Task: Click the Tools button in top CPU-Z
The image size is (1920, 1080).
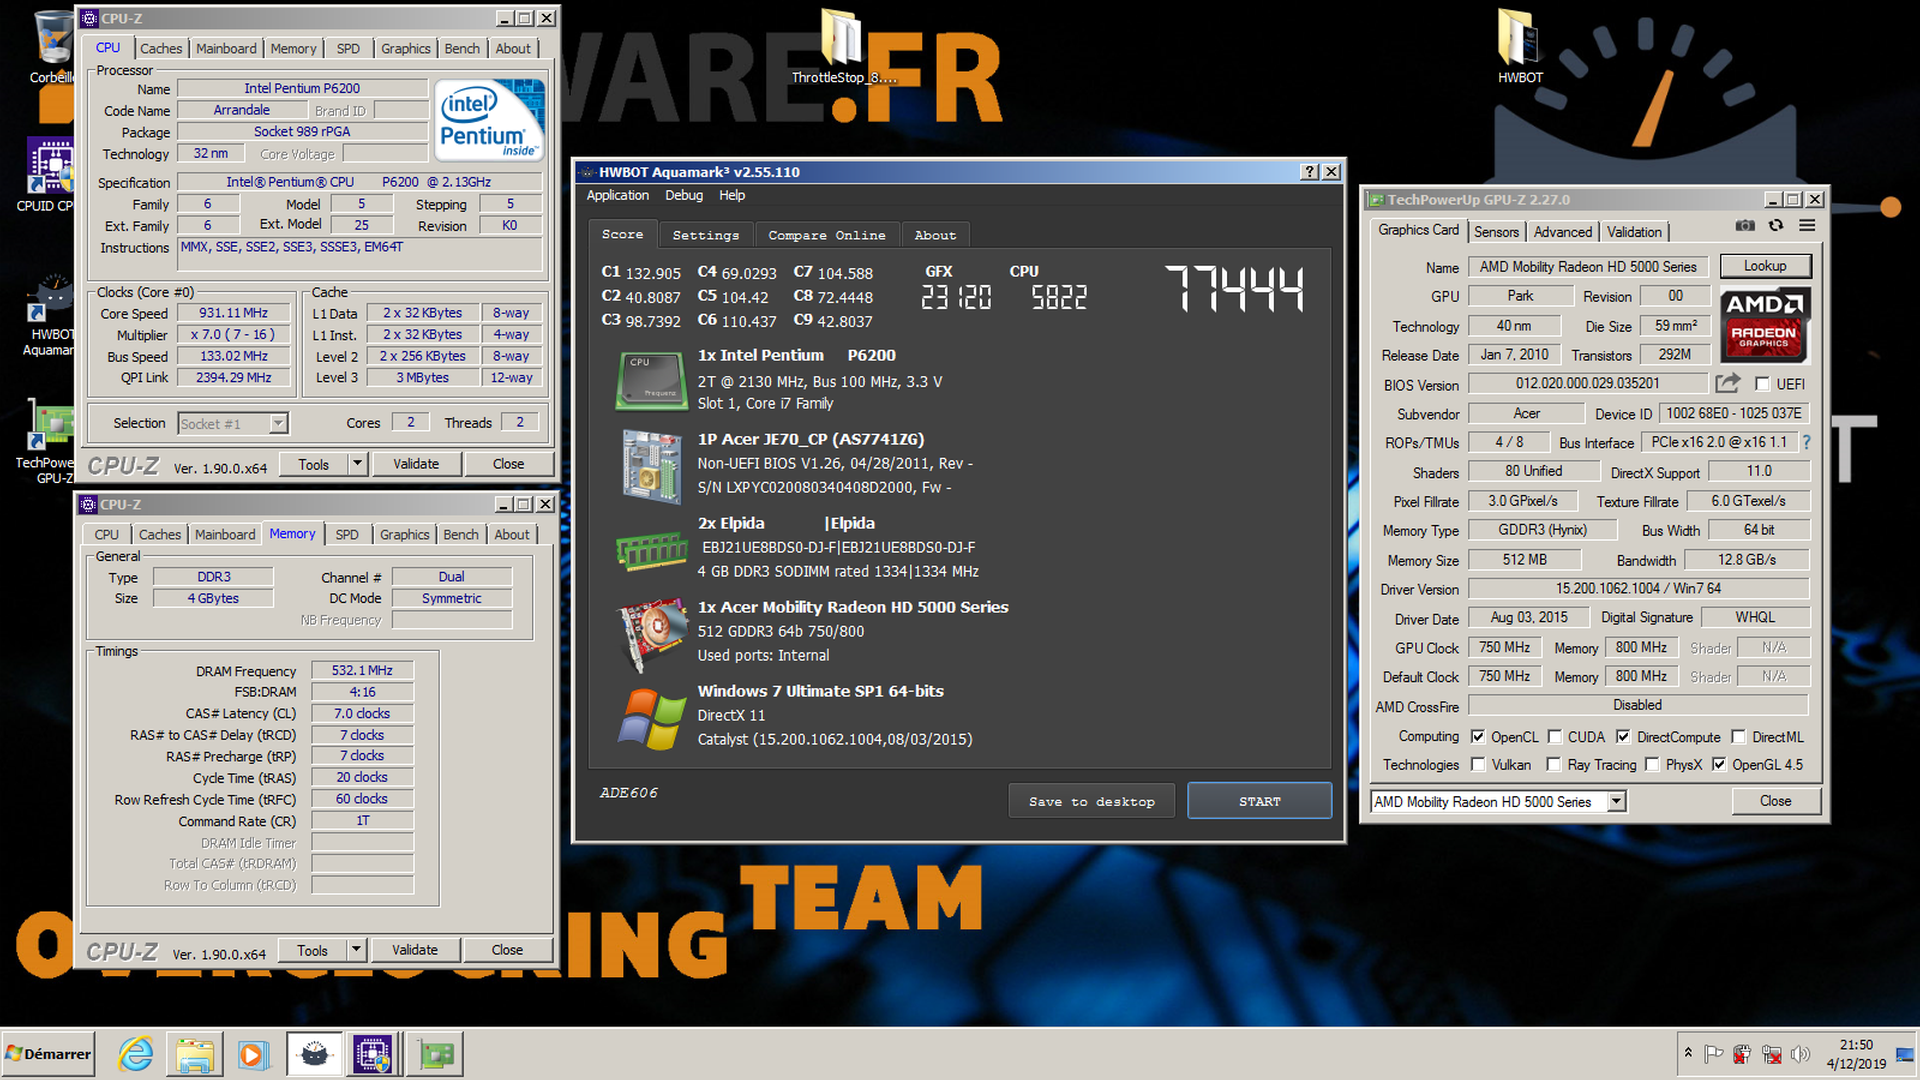Action: point(313,464)
